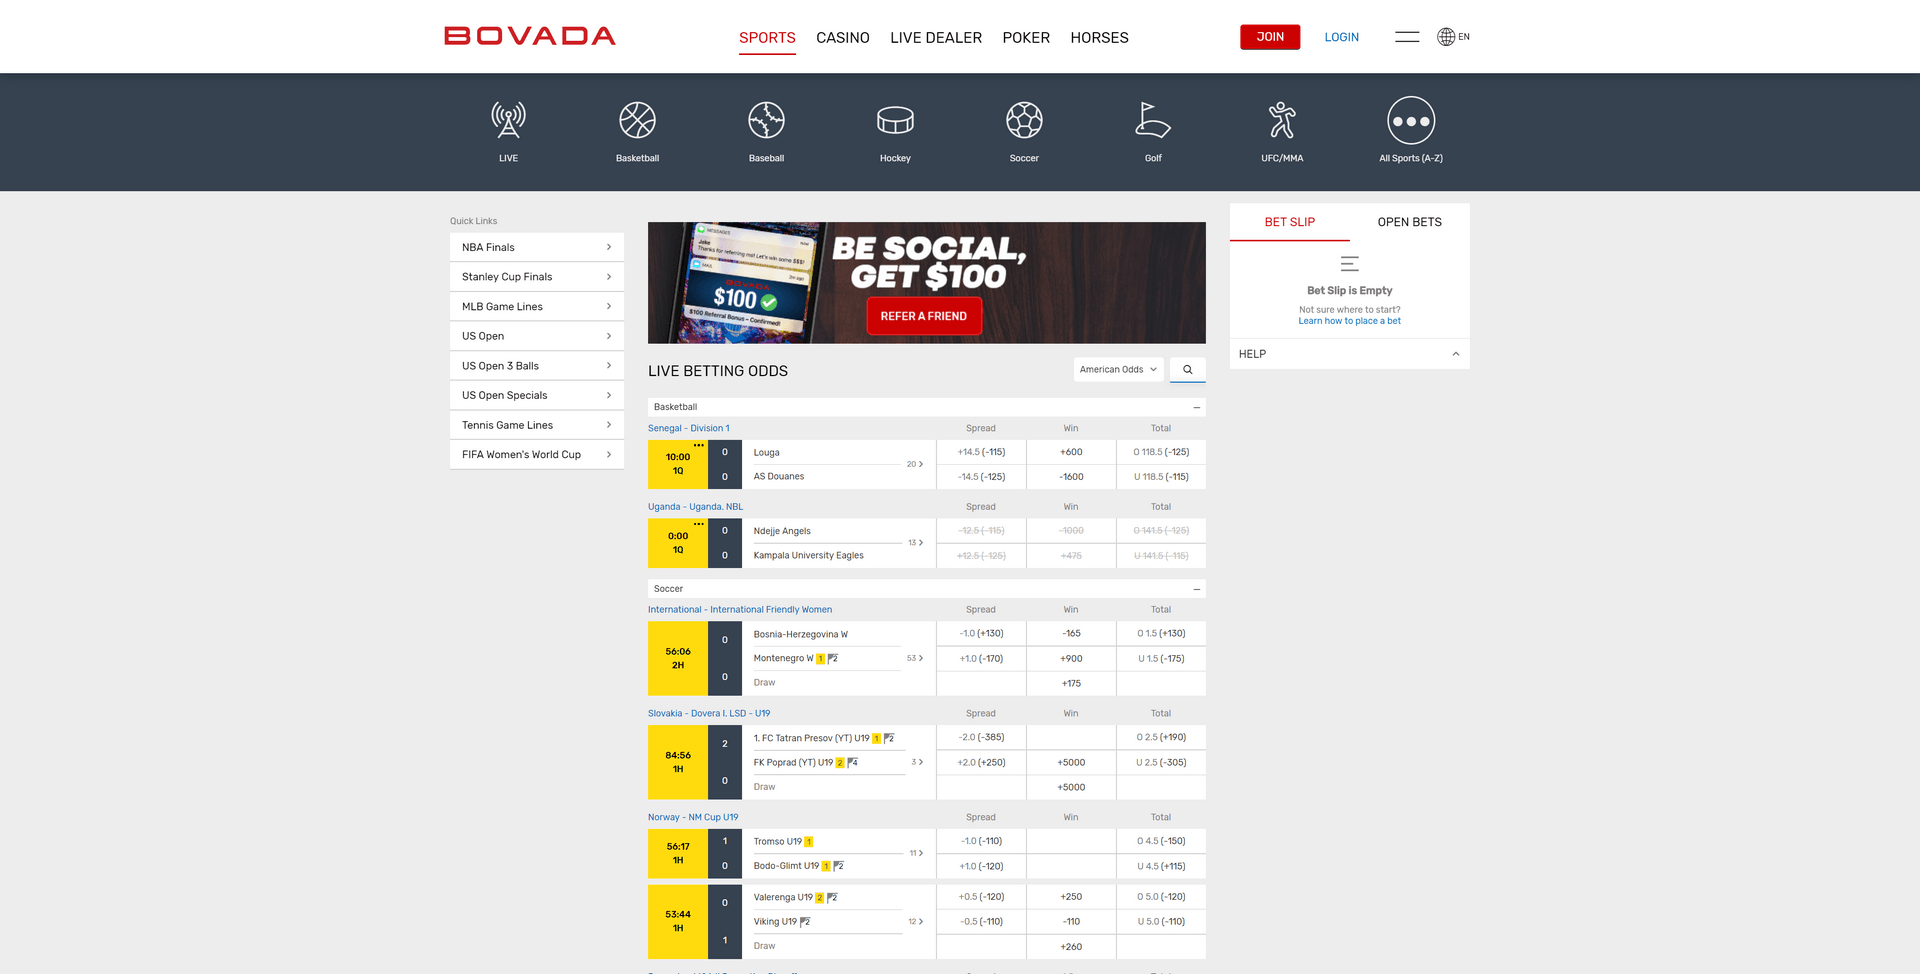This screenshot has height=974, width=1920.
Task: Expand 12 more bets for Valerenga U19
Action: tap(915, 921)
